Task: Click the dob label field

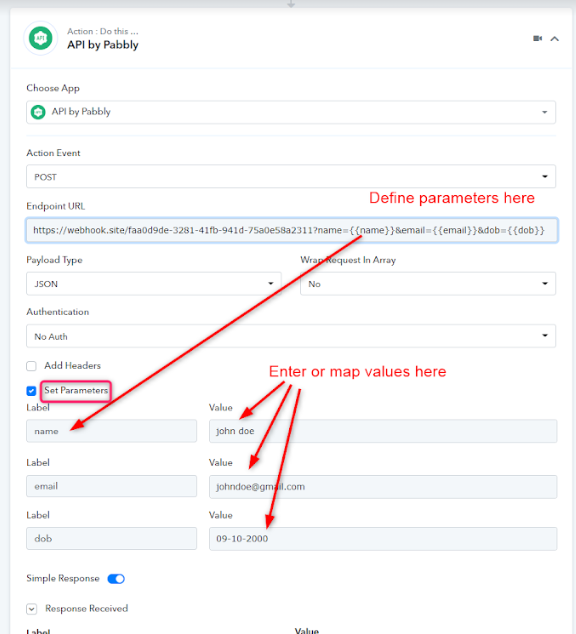Action: click(x=112, y=539)
